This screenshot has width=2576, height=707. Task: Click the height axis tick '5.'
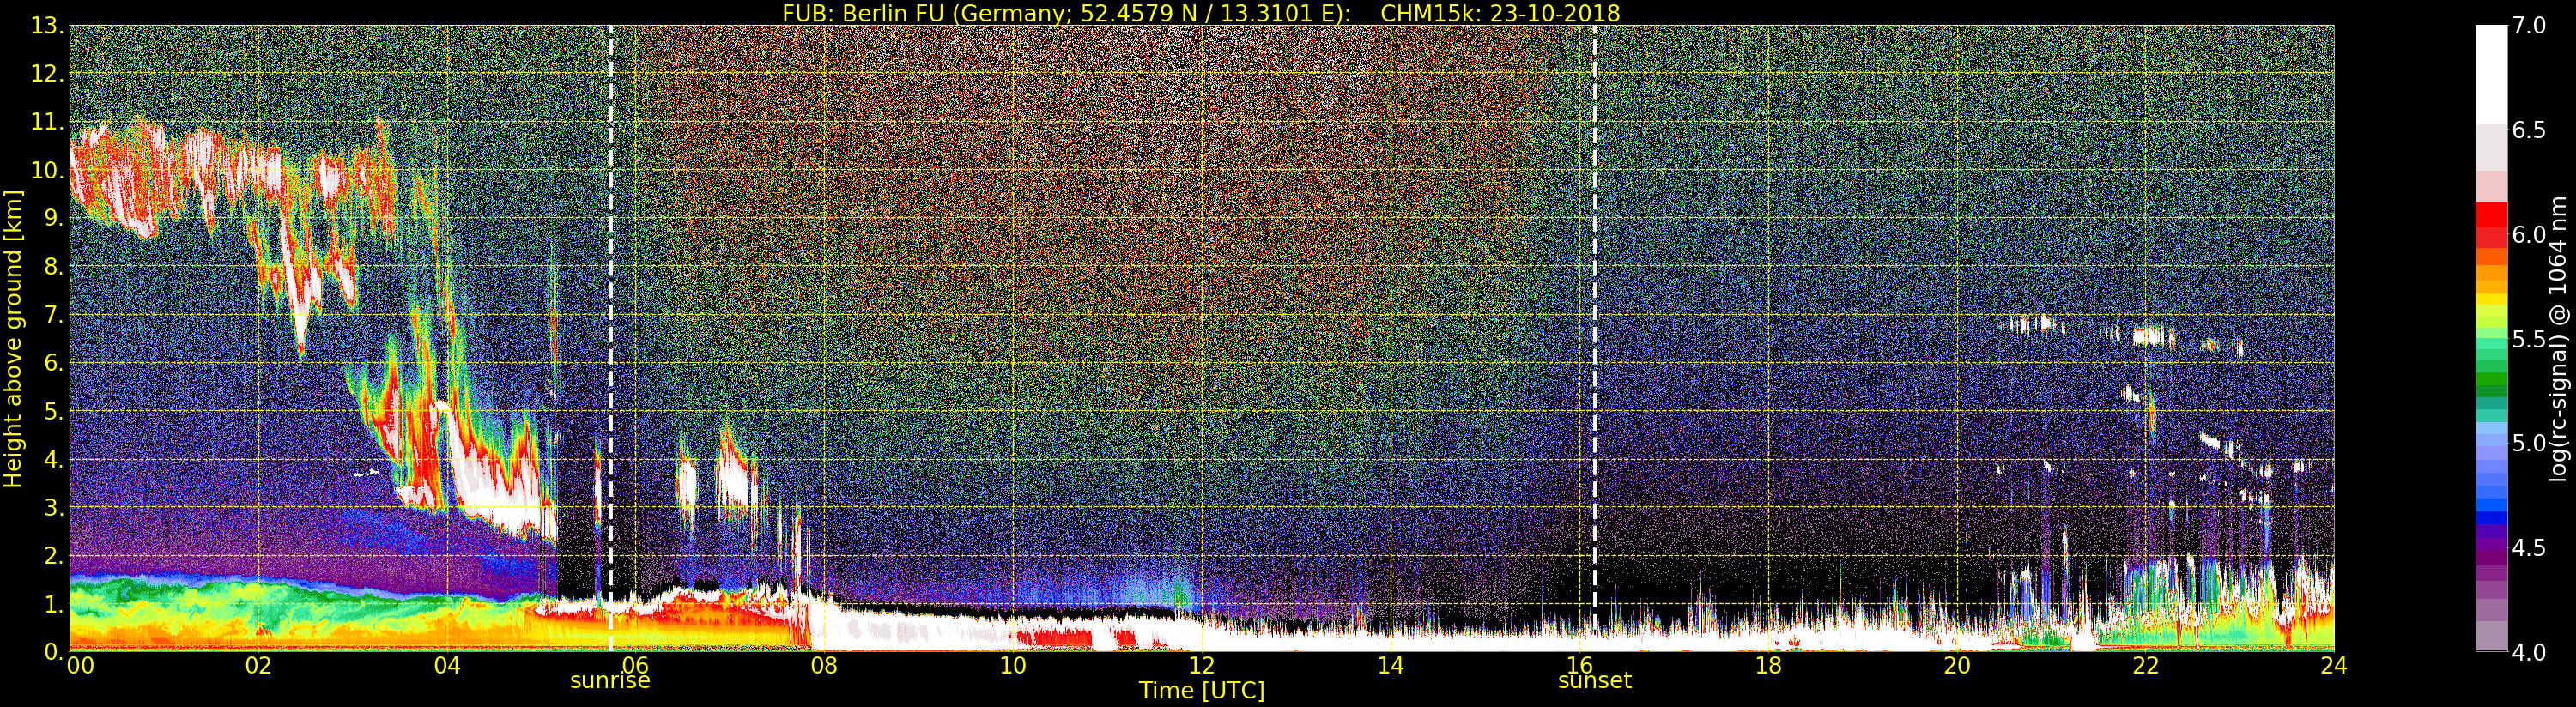point(55,411)
